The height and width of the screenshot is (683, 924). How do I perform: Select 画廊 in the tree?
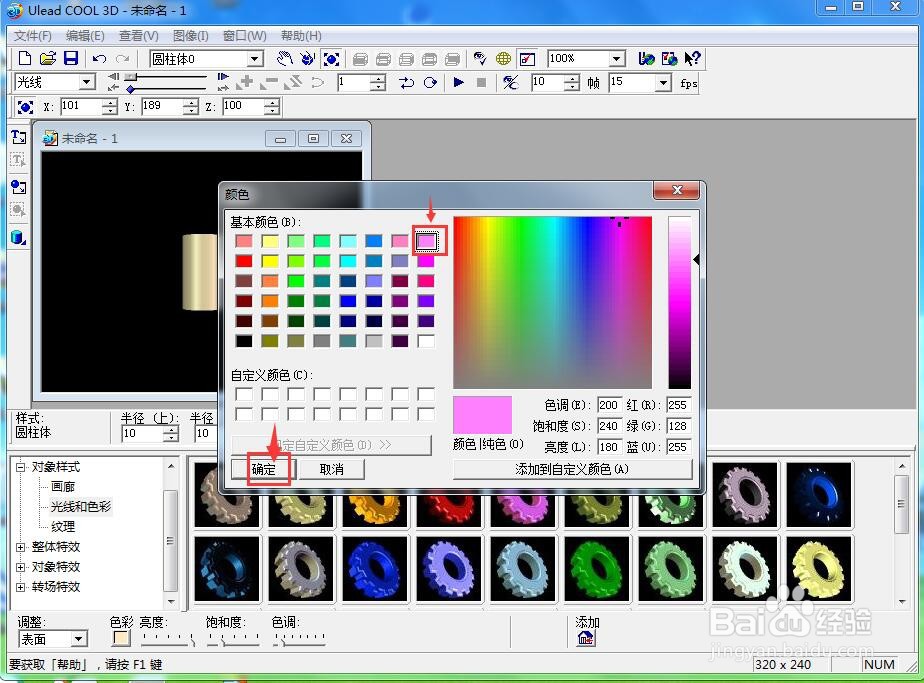(63, 486)
